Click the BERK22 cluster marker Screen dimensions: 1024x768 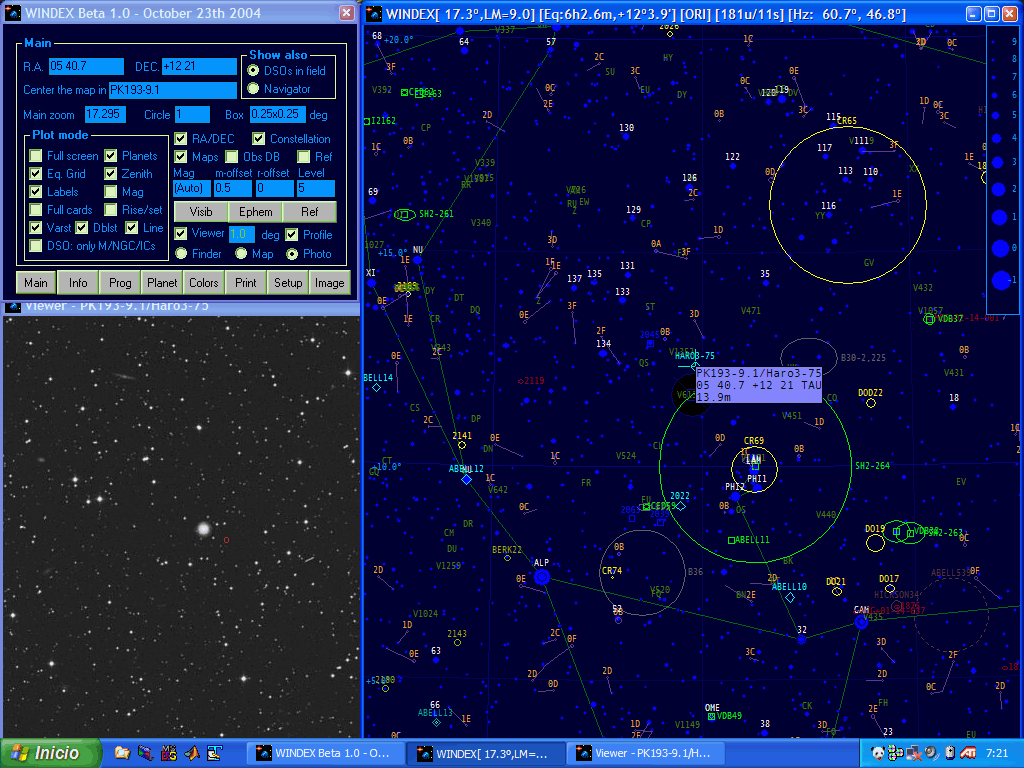[507, 558]
